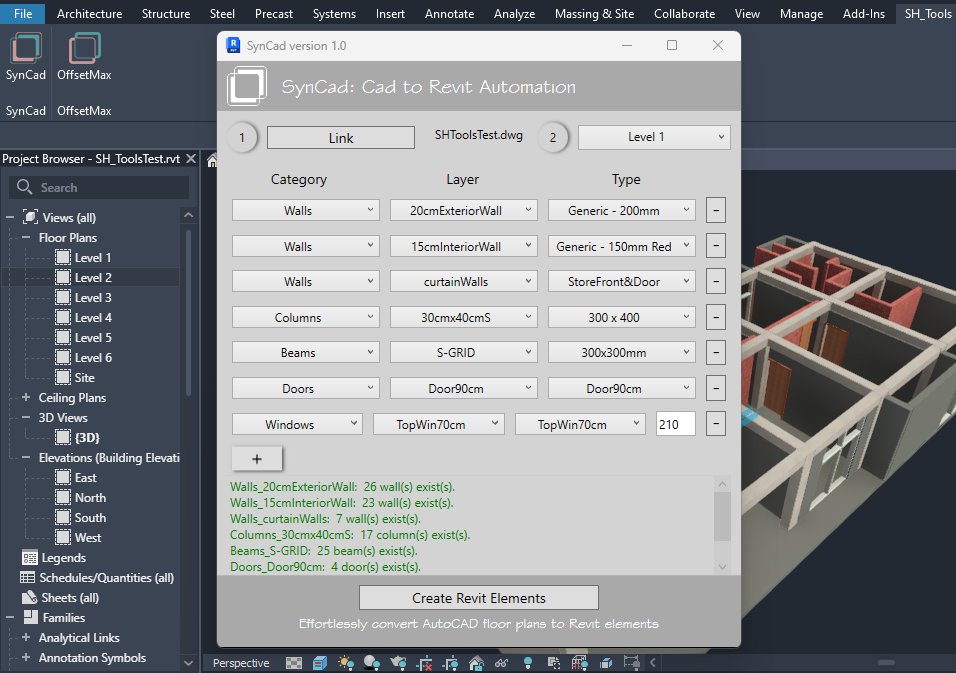Toggle Show Crop Region icon
This screenshot has height=673, width=956.
(x=451, y=663)
